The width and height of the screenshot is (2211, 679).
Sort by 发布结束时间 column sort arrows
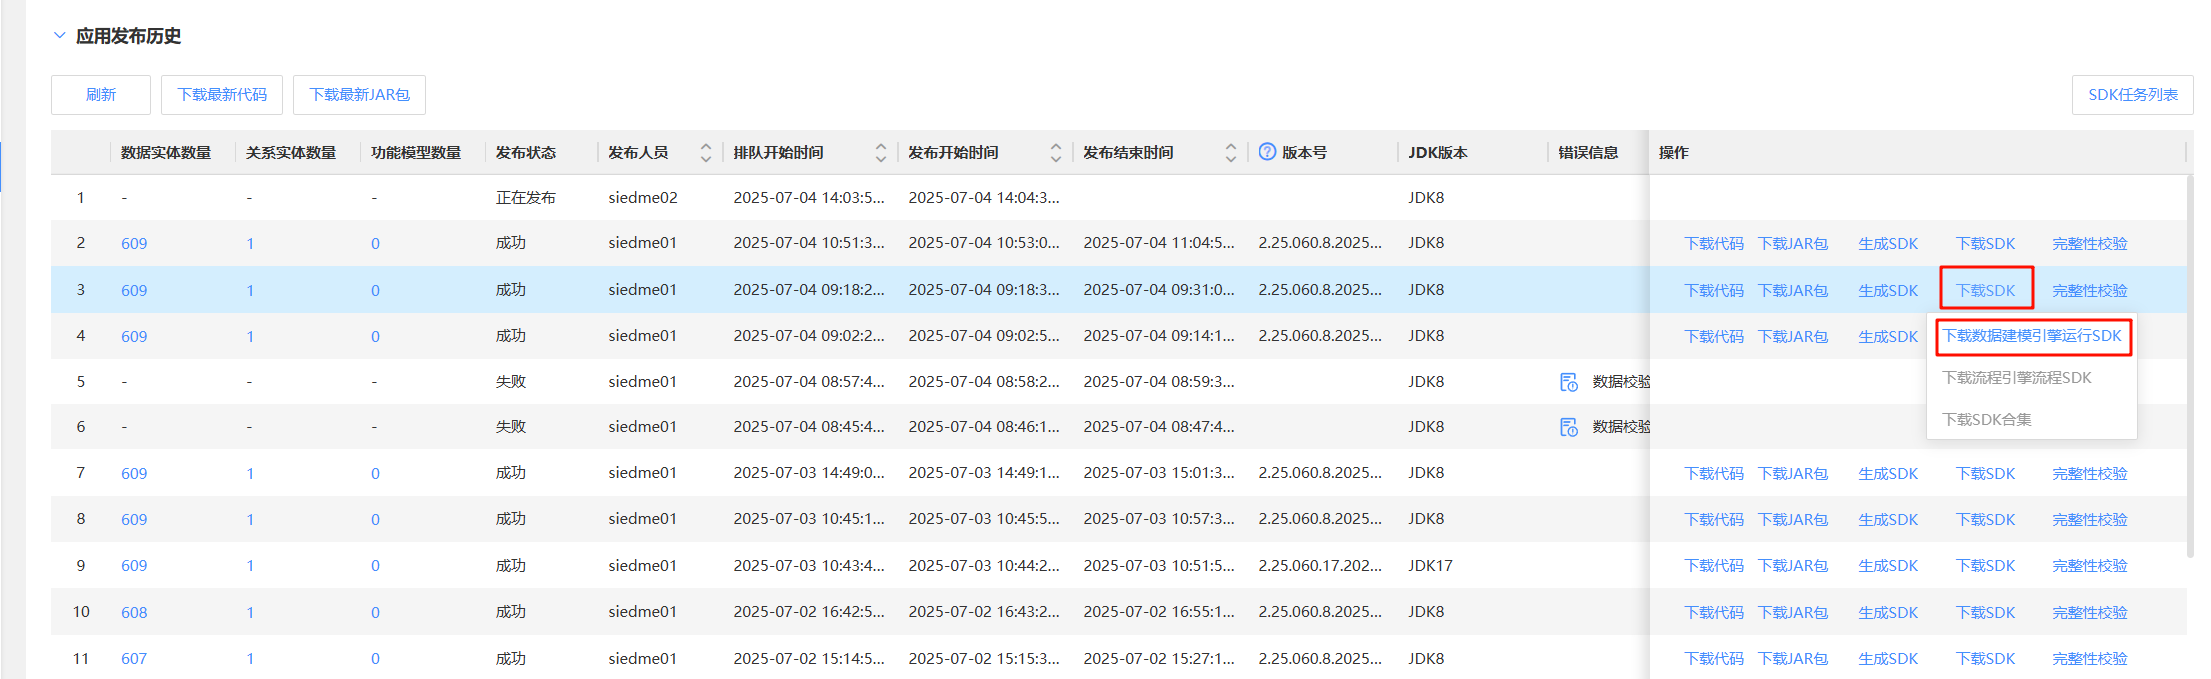click(x=1231, y=152)
